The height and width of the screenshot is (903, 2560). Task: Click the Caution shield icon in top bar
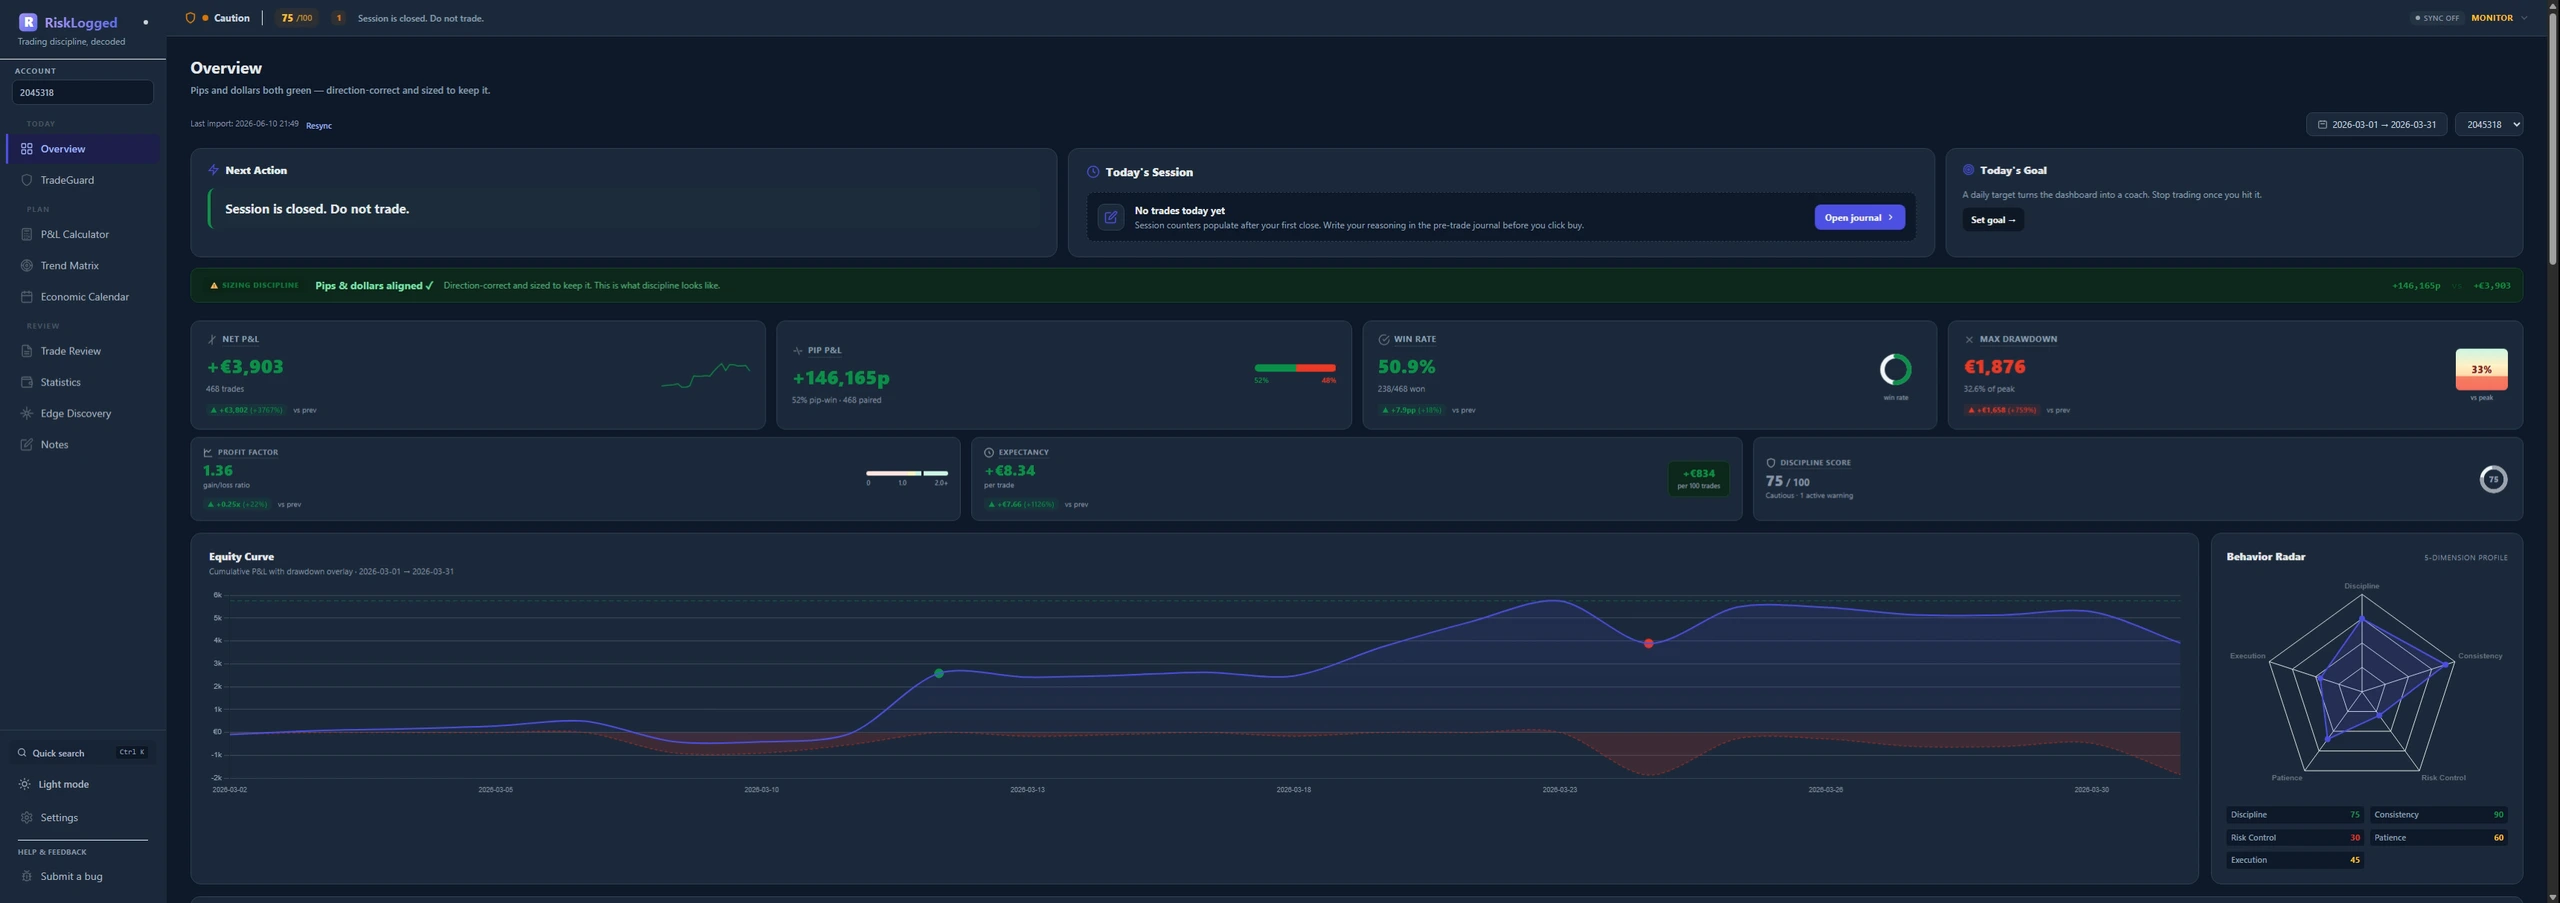coord(190,18)
